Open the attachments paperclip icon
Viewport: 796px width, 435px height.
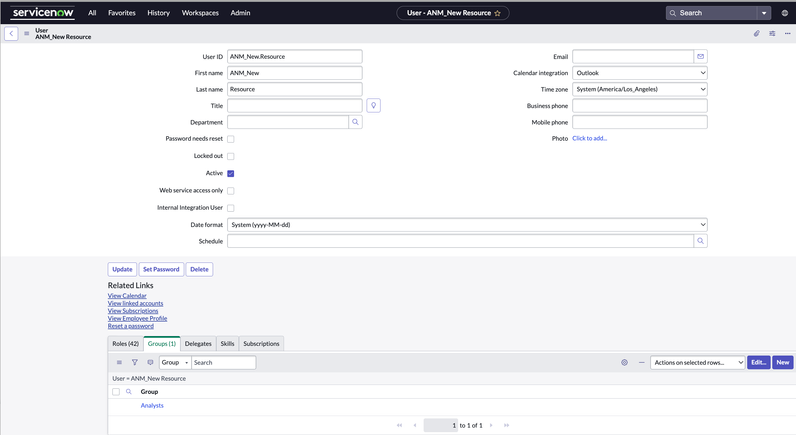[756, 34]
